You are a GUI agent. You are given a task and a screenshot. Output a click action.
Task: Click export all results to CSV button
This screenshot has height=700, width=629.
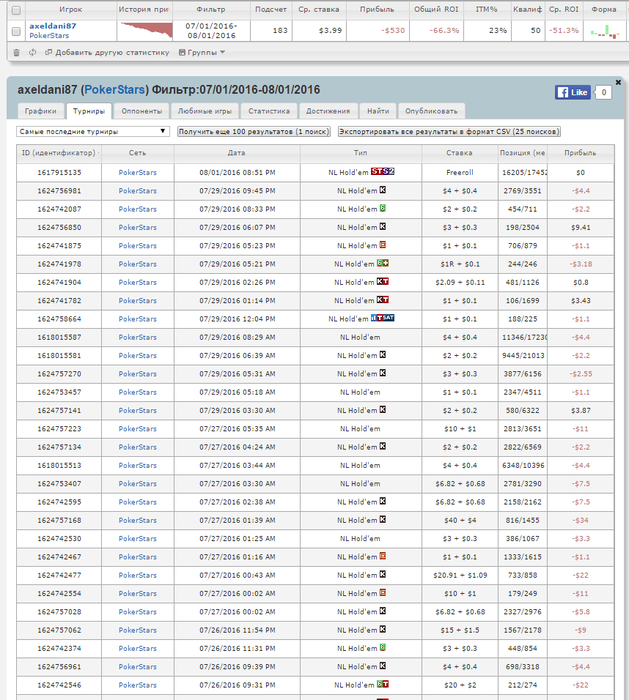coord(449,132)
